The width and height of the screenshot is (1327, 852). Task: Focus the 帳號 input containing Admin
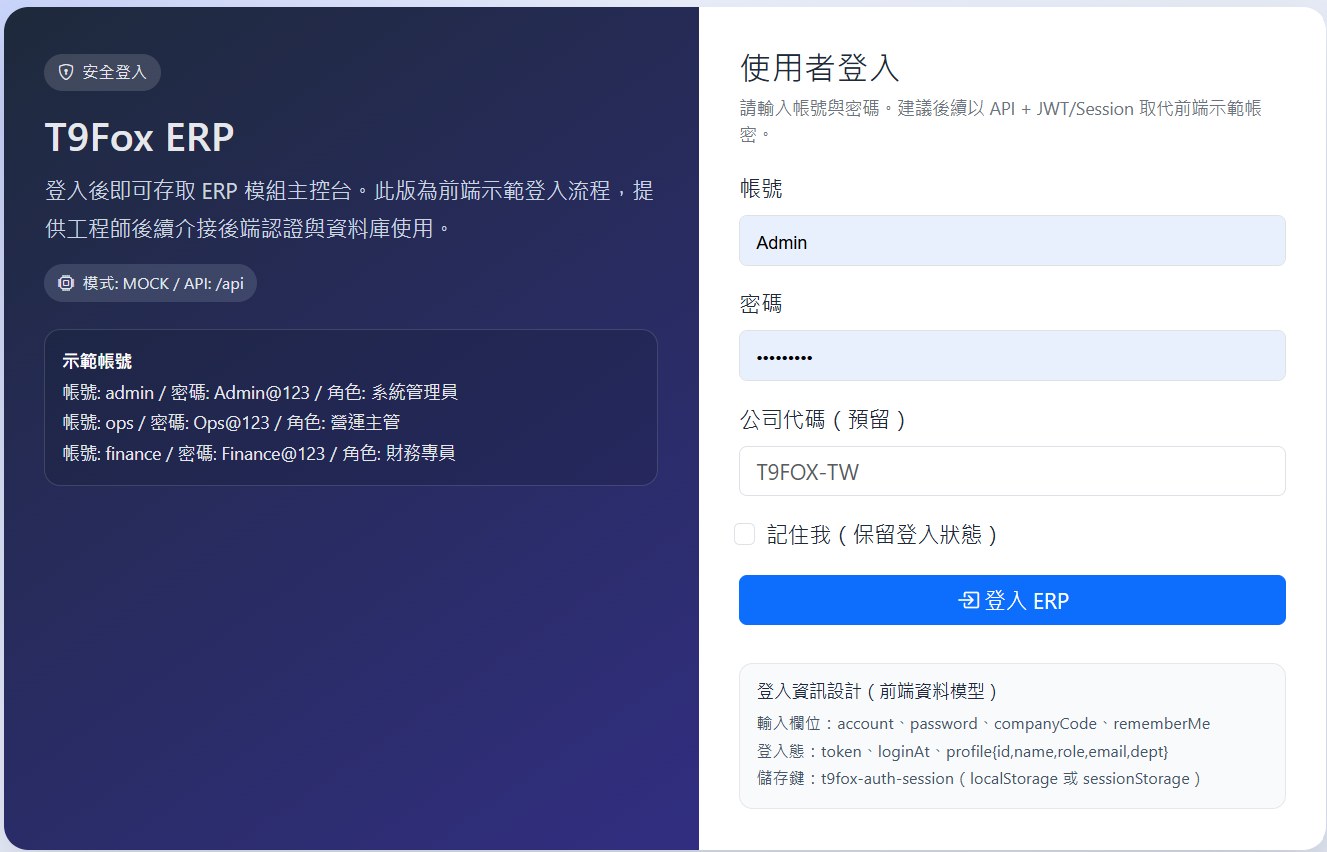pos(1012,241)
